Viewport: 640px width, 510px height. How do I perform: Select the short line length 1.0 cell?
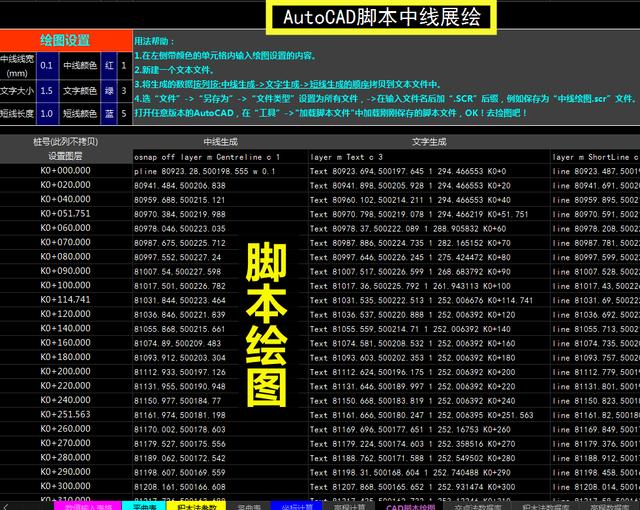47,113
